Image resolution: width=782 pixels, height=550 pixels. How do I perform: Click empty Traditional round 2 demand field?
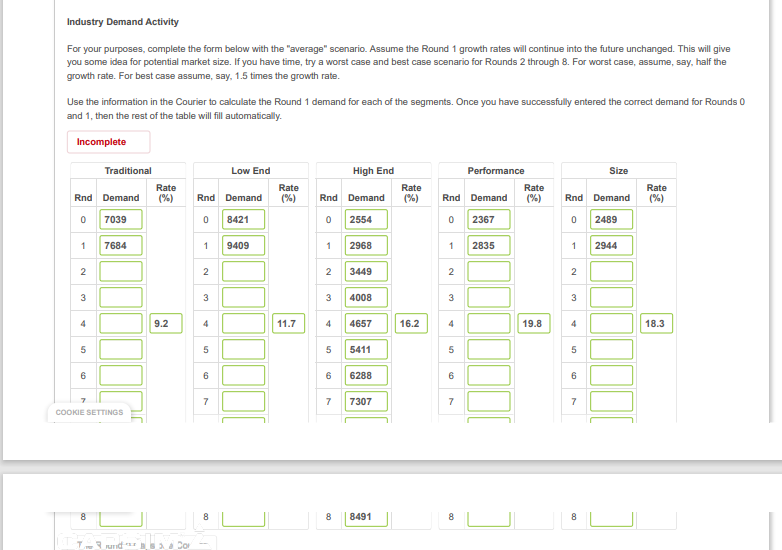121,271
